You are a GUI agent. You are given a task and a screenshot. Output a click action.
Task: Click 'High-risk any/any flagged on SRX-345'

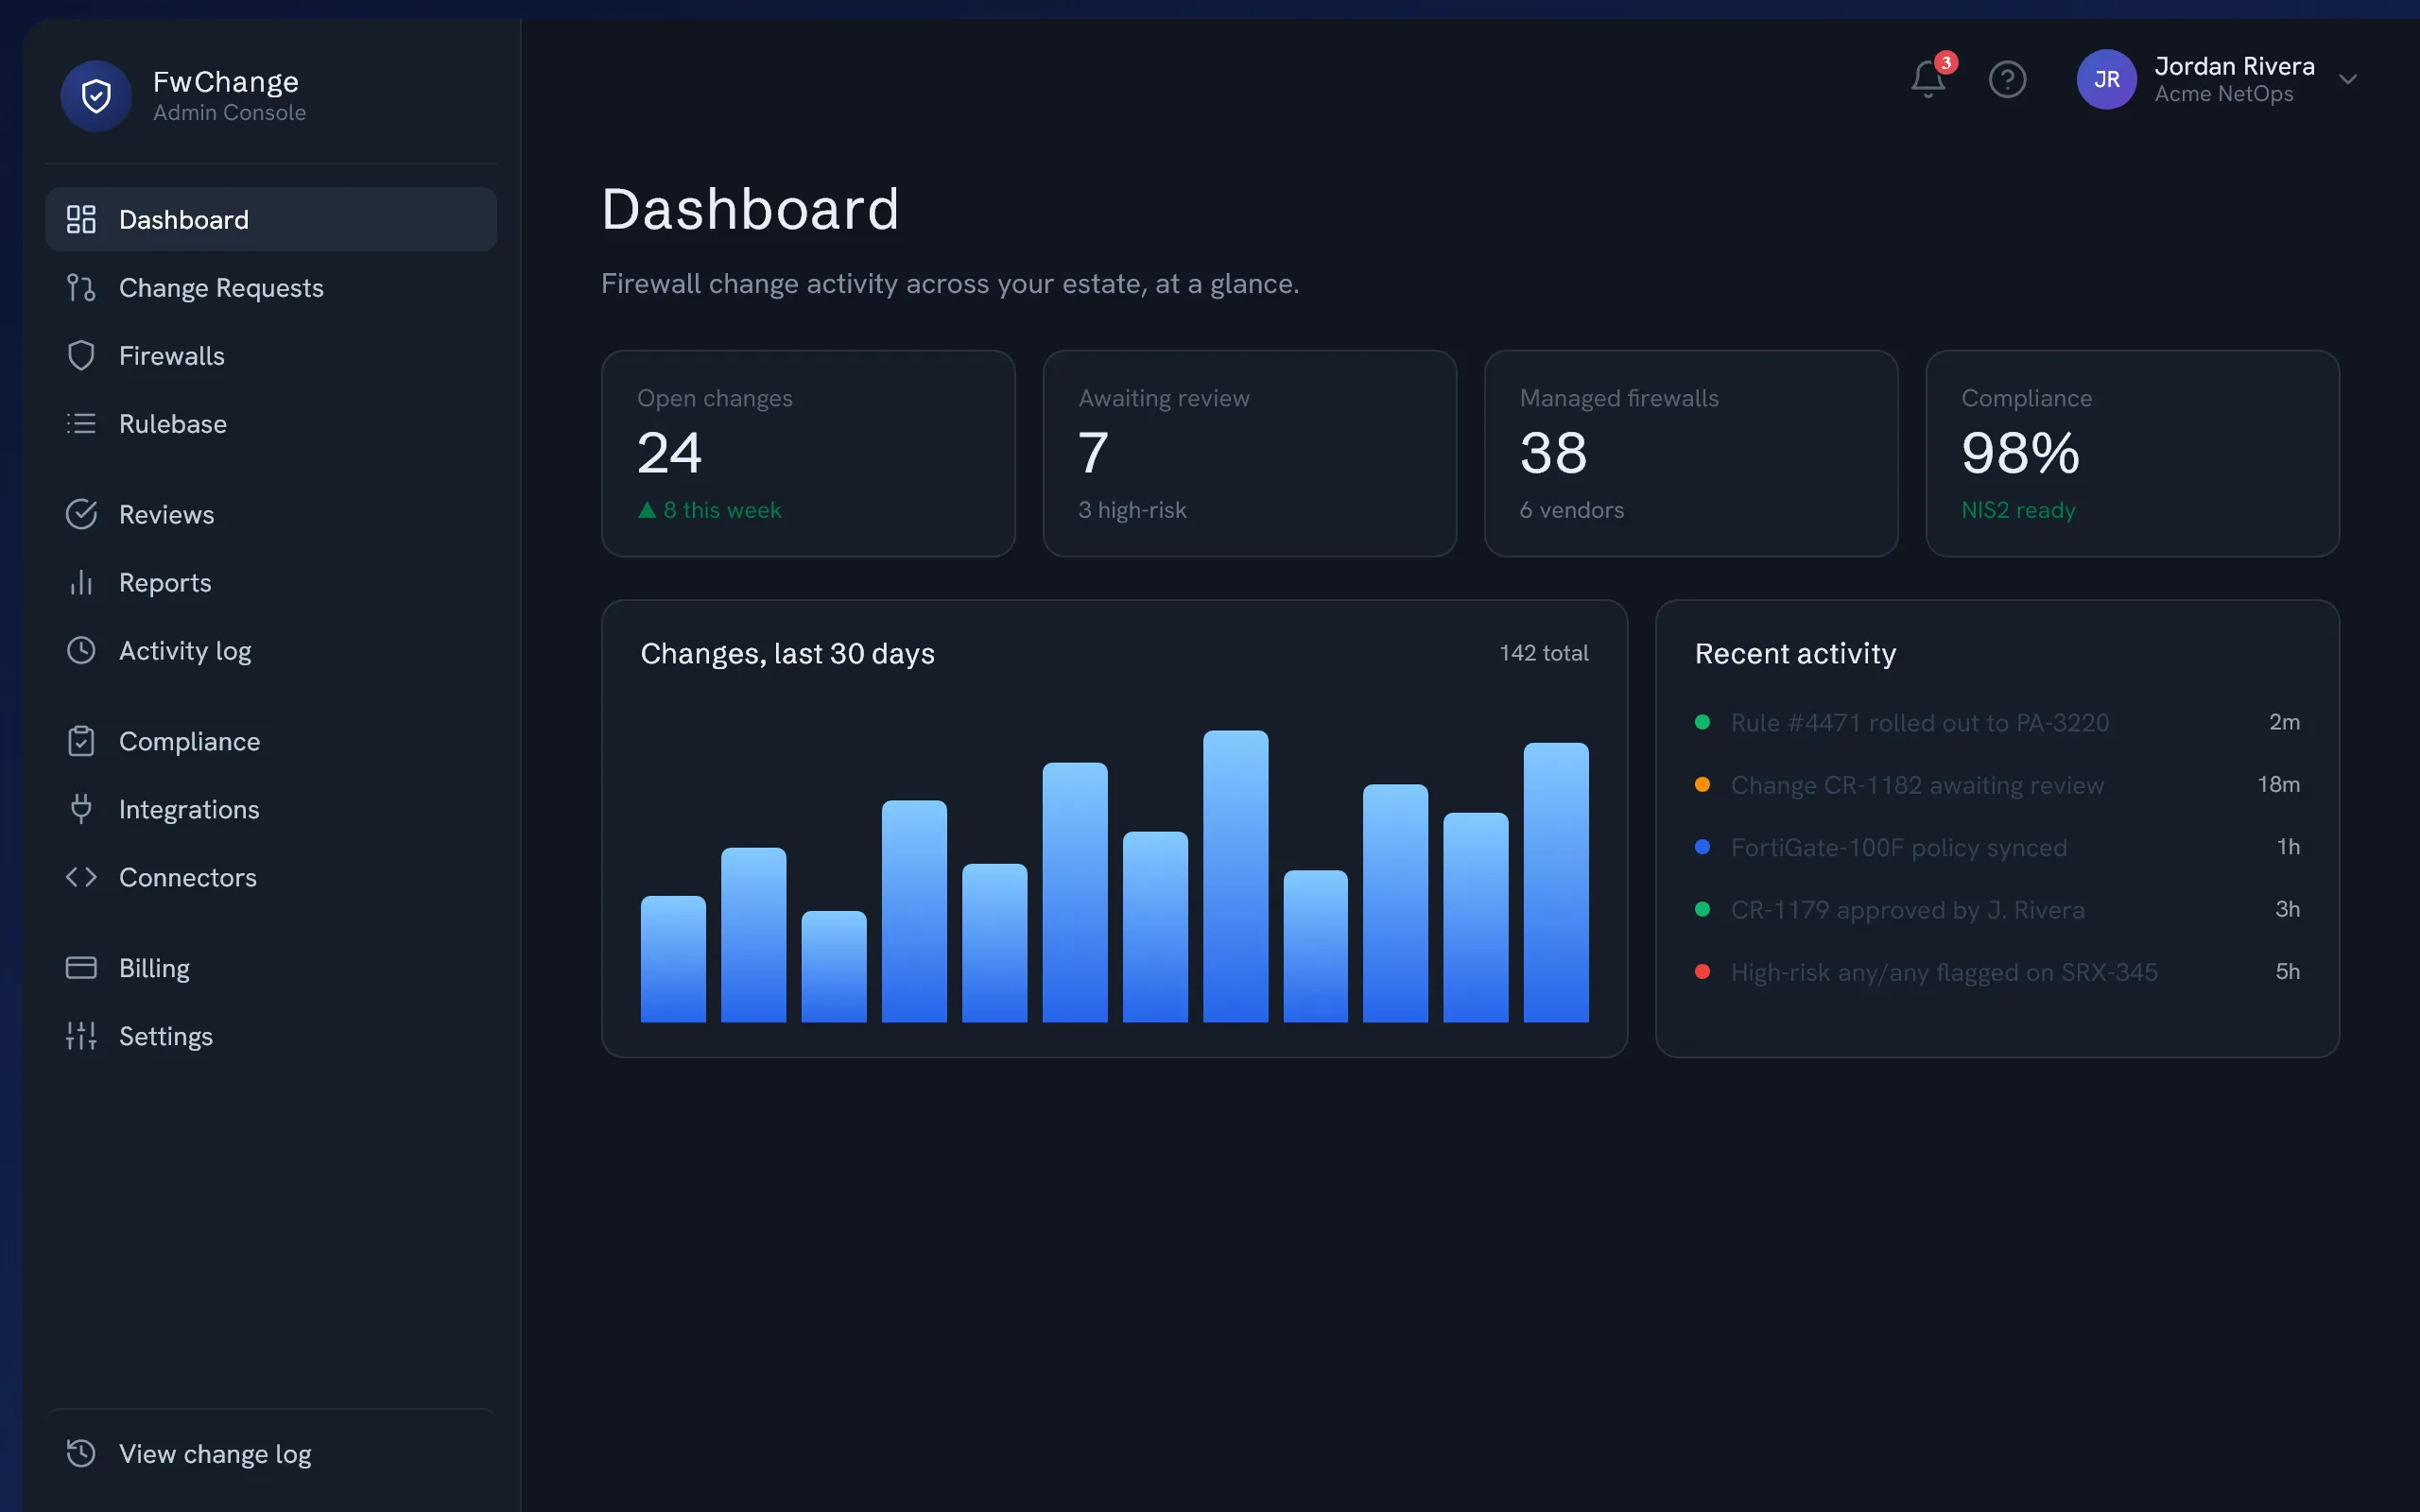pos(1944,972)
